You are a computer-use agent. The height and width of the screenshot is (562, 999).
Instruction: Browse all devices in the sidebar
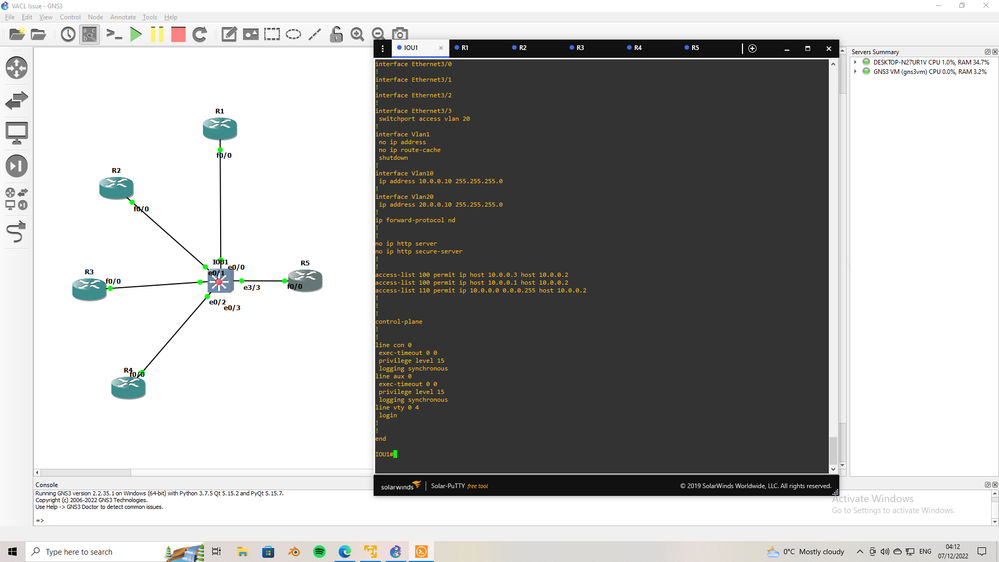pos(17,199)
